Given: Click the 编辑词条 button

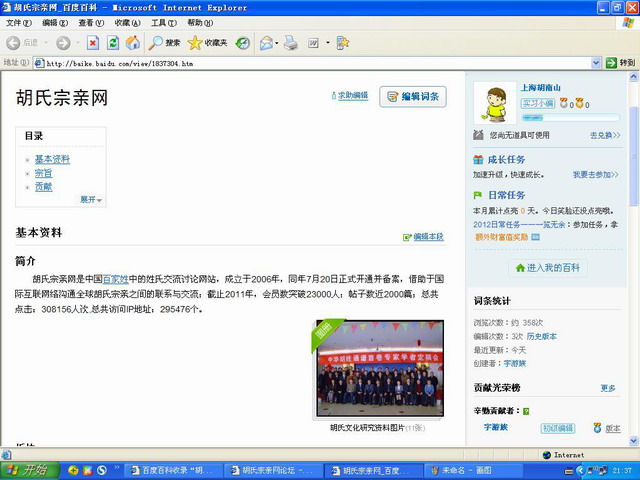Looking at the screenshot, I should [x=413, y=97].
